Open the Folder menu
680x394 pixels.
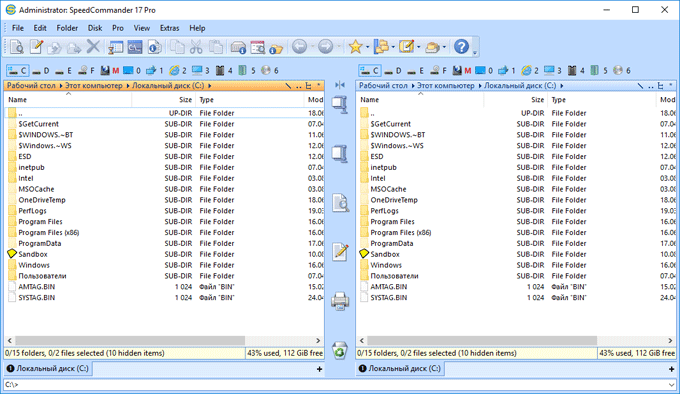67,28
